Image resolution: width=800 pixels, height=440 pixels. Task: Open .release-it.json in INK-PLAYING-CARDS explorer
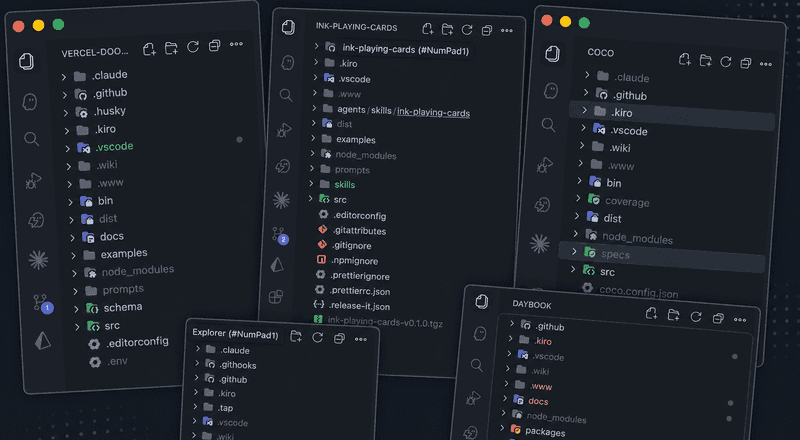pos(359,306)
